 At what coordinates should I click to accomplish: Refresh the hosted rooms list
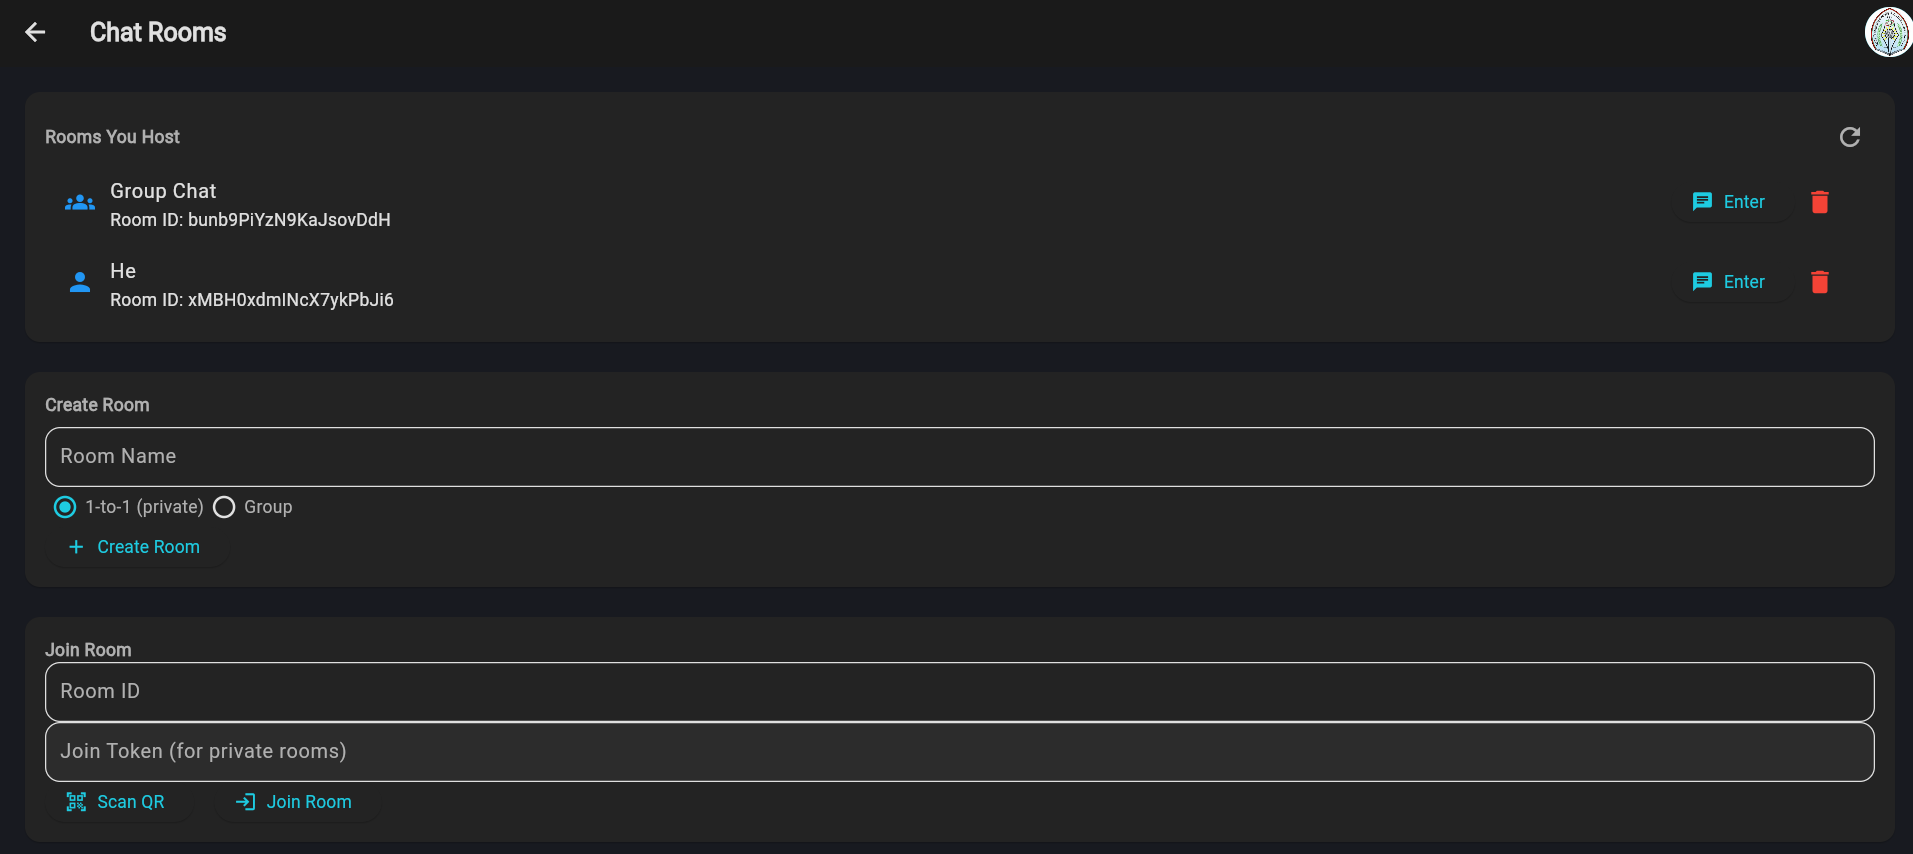tap(1849, 137)
